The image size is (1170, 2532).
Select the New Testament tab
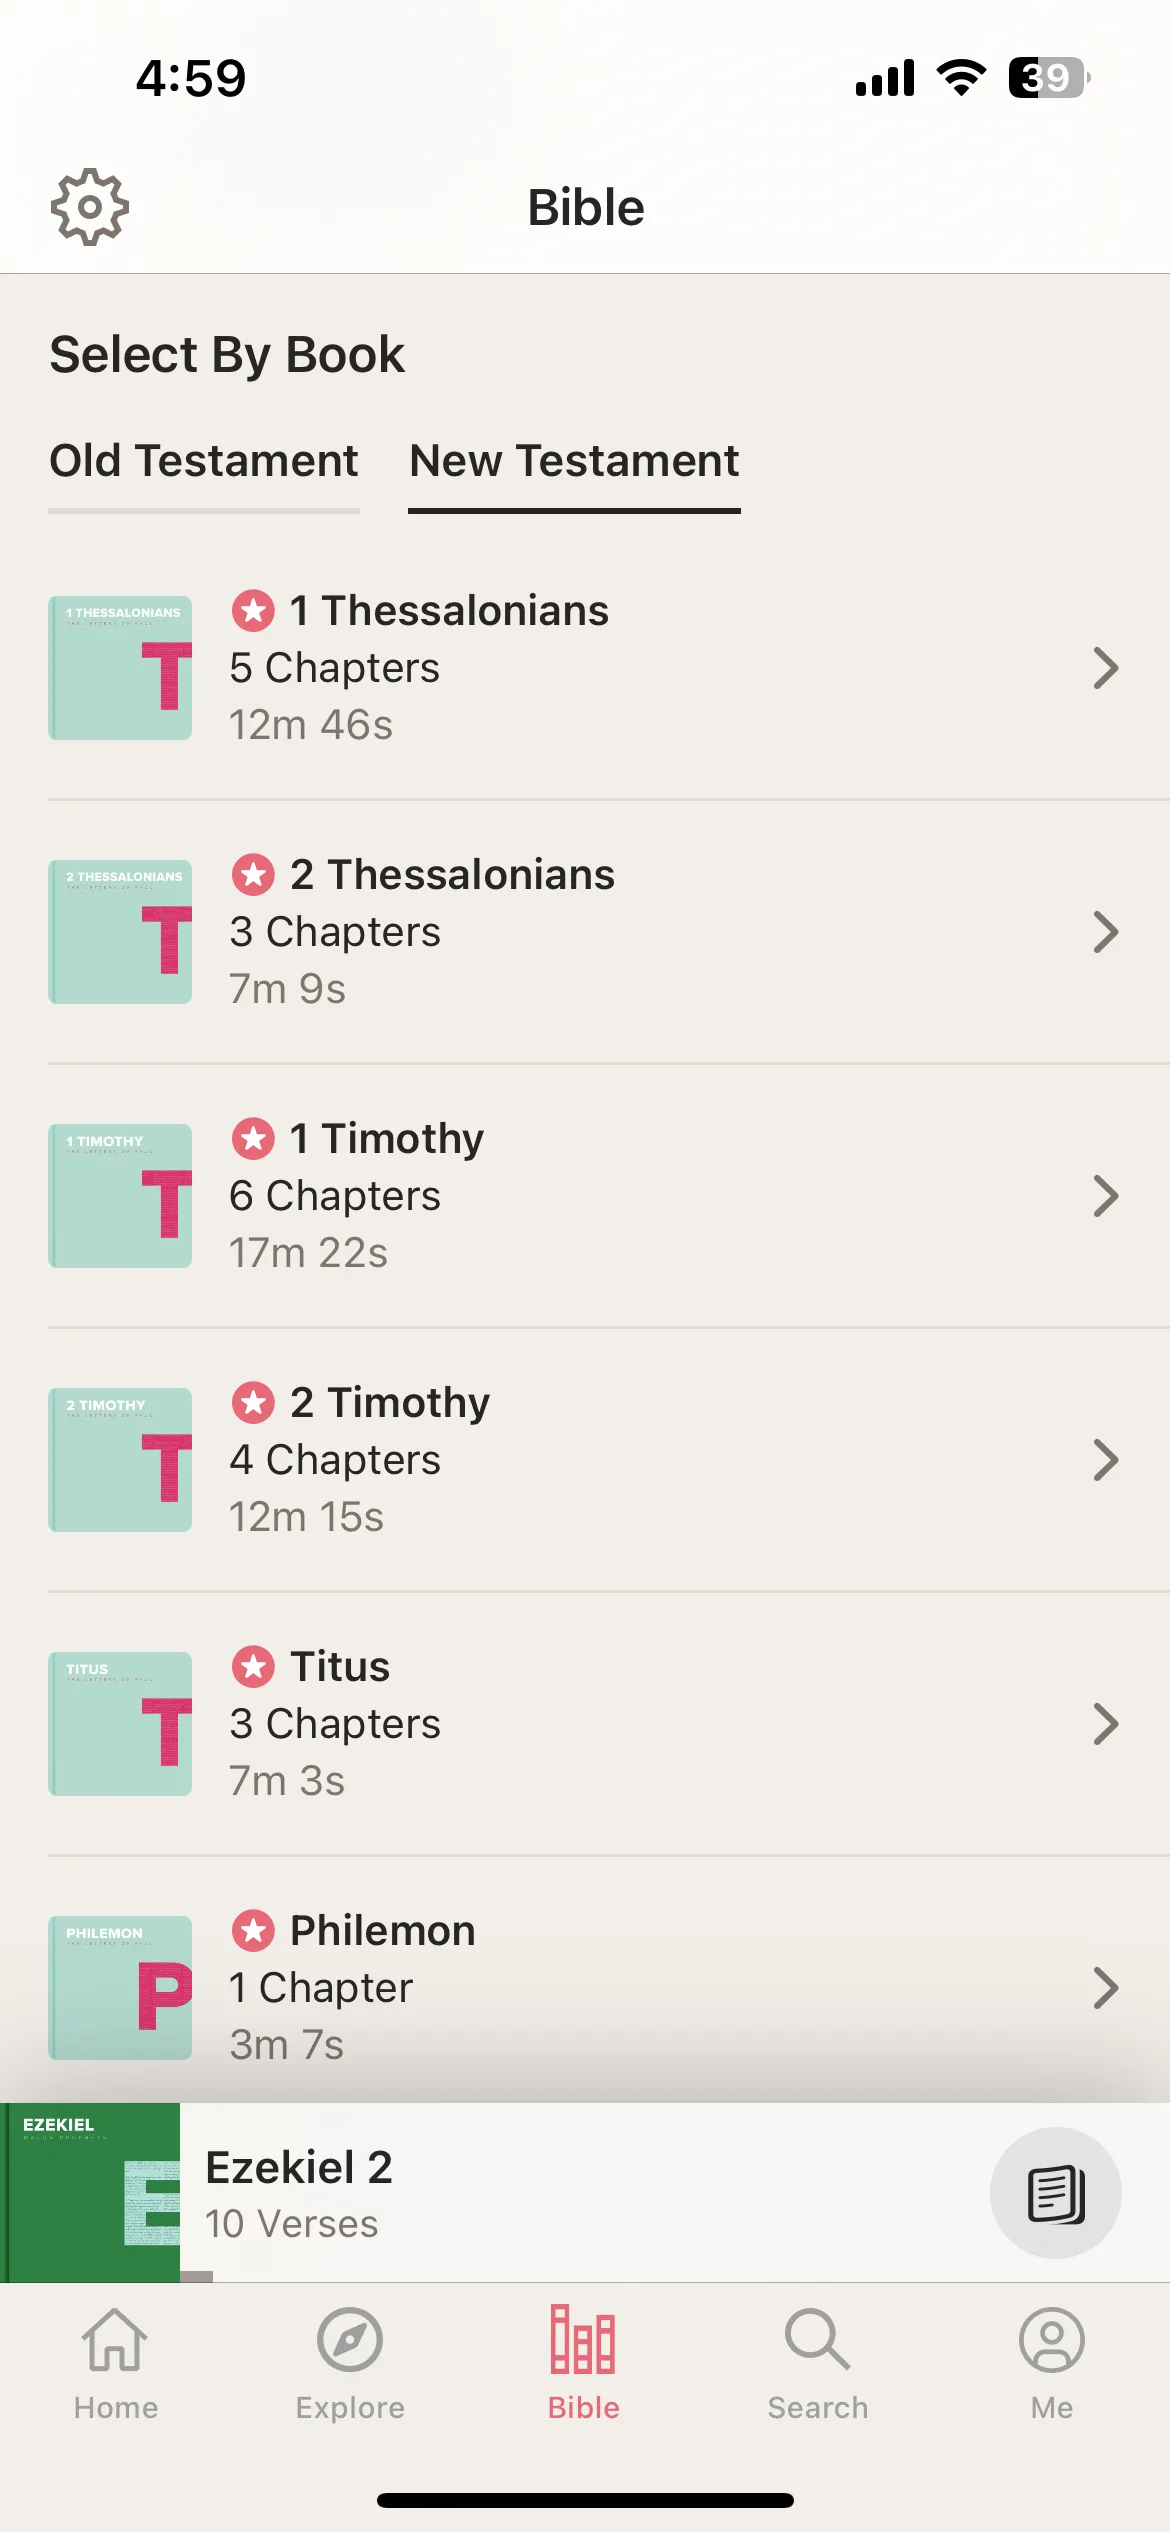click(x=574, y=462)
